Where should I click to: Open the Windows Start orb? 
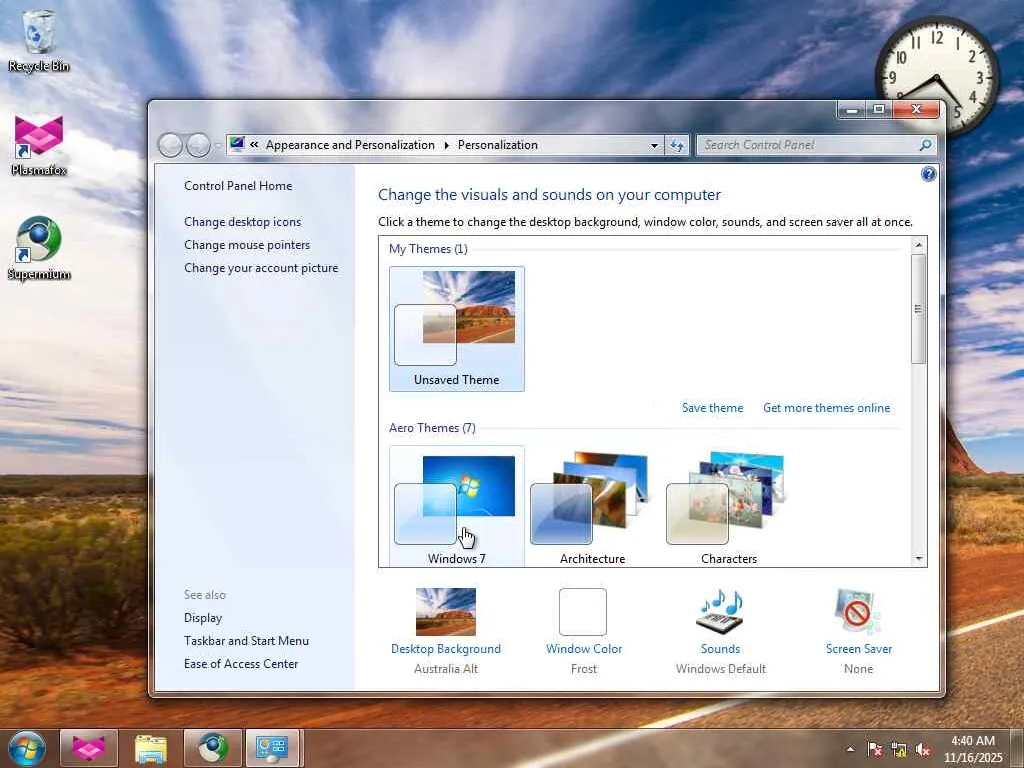(x=26, y=748)
